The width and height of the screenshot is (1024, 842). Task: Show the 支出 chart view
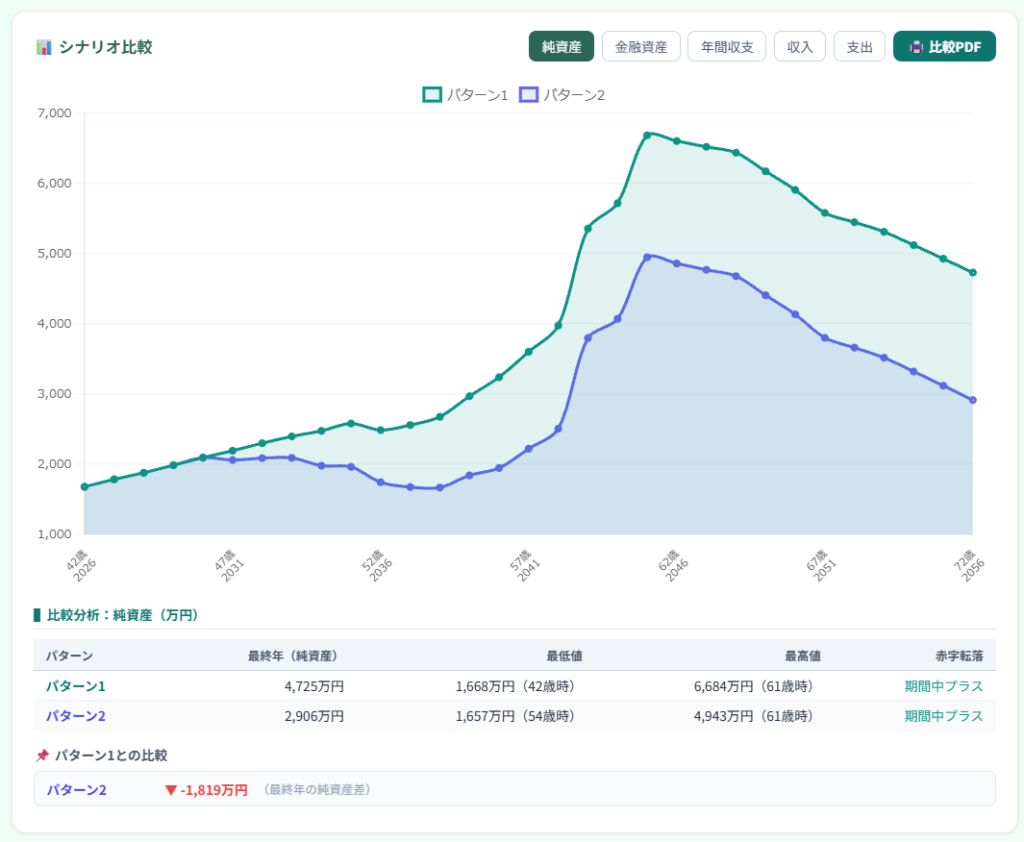(x=859, y=47)
